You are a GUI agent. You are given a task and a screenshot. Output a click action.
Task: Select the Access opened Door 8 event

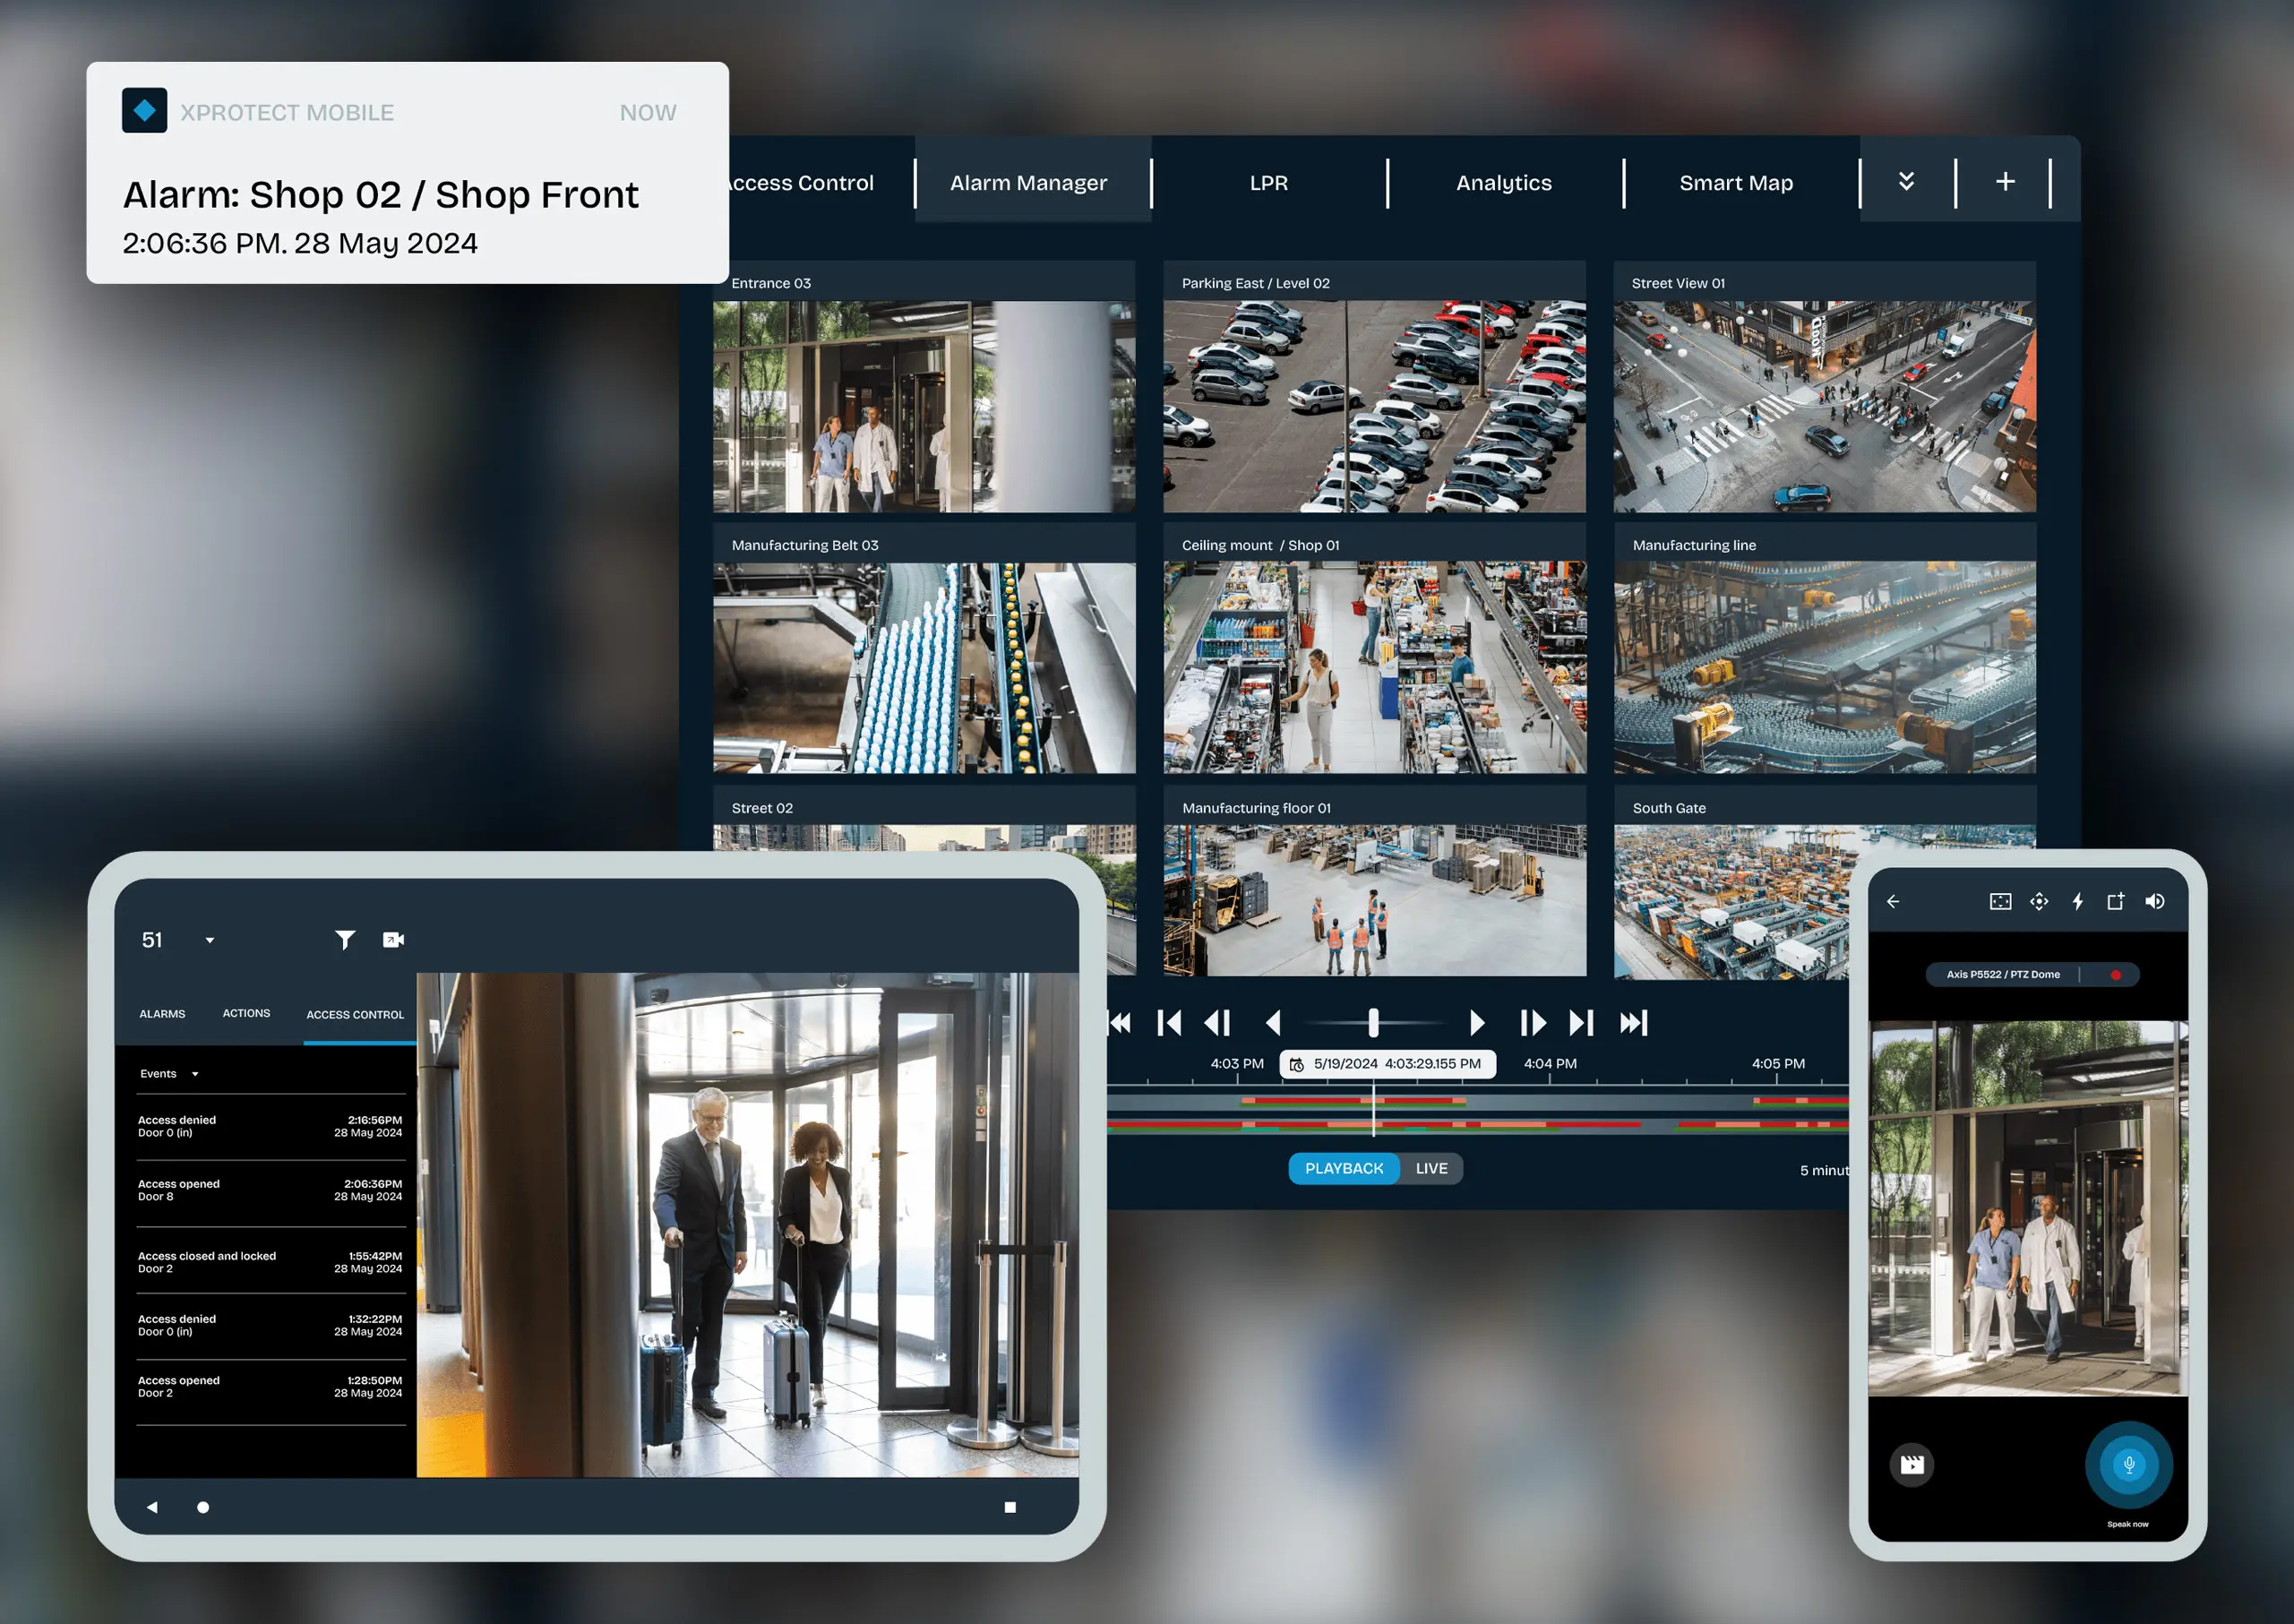pos(270,1190)
